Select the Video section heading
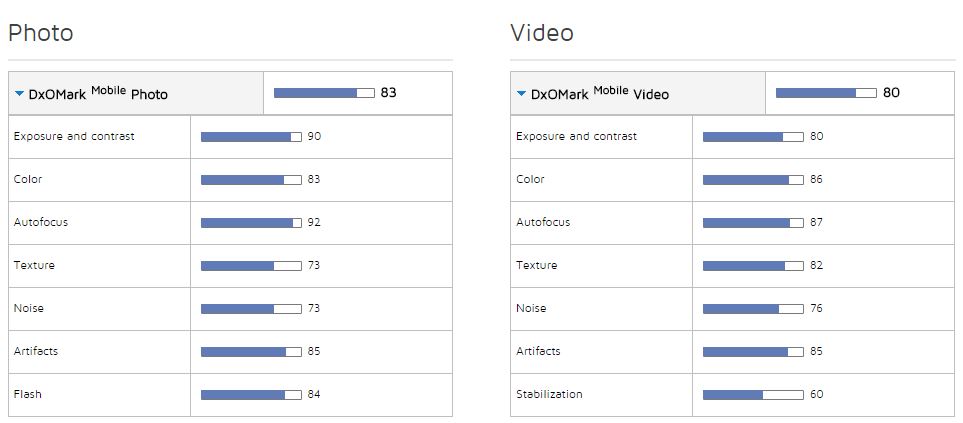This screenshot has width=963, height=423. (542, 33)
